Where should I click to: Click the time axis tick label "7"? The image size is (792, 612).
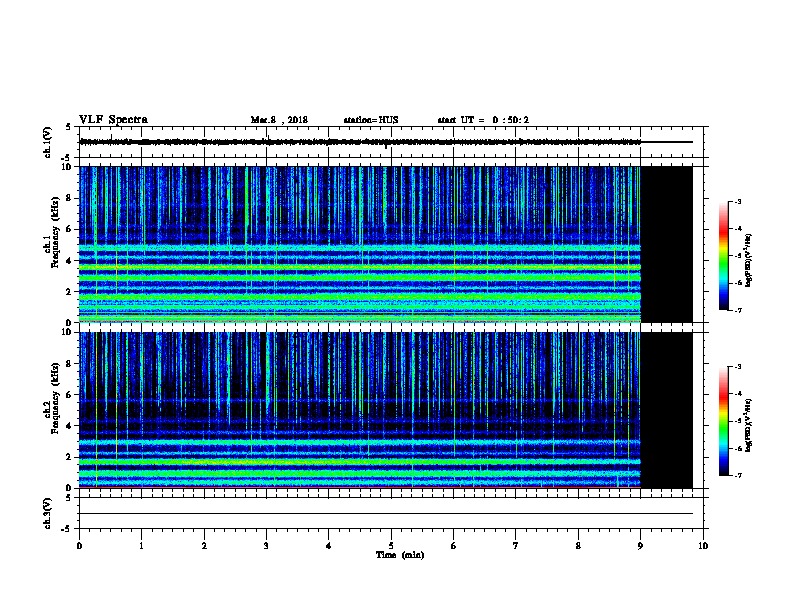click(x=515, y=546)
